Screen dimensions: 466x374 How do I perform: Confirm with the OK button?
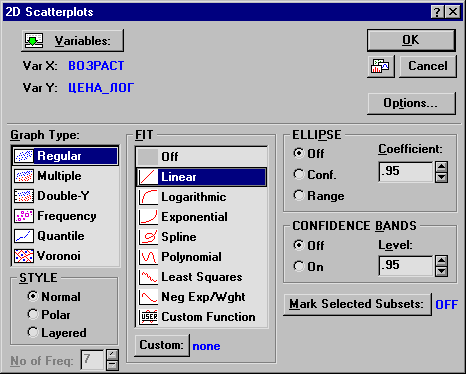(411, 40)
